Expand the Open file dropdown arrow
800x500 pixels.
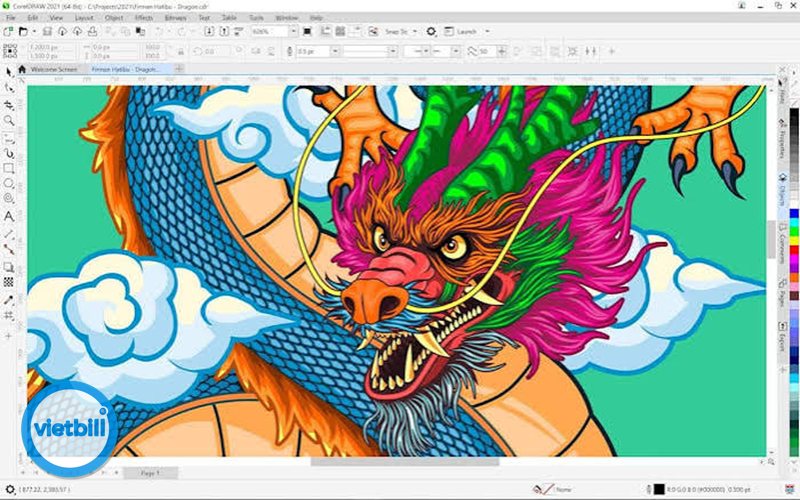34,32
